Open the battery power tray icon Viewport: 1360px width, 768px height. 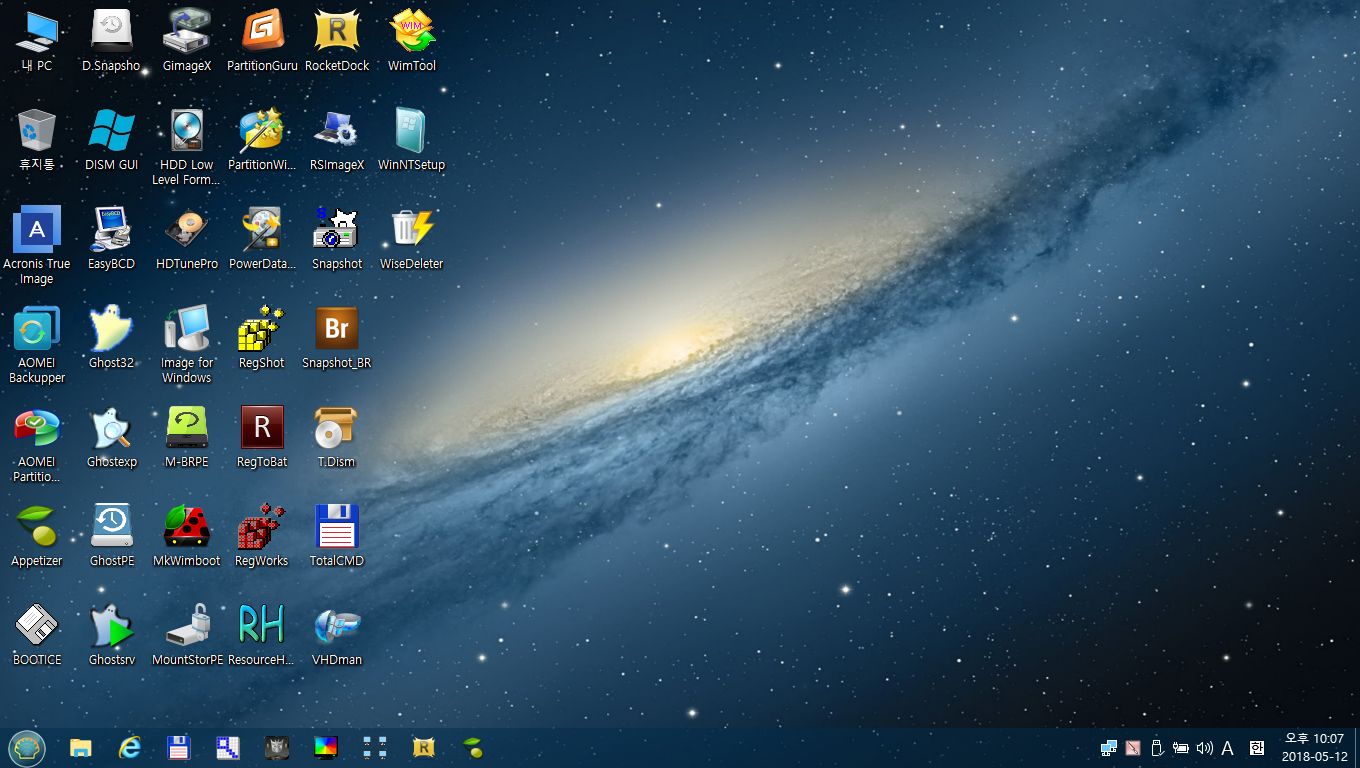[x=1181, y=748]
